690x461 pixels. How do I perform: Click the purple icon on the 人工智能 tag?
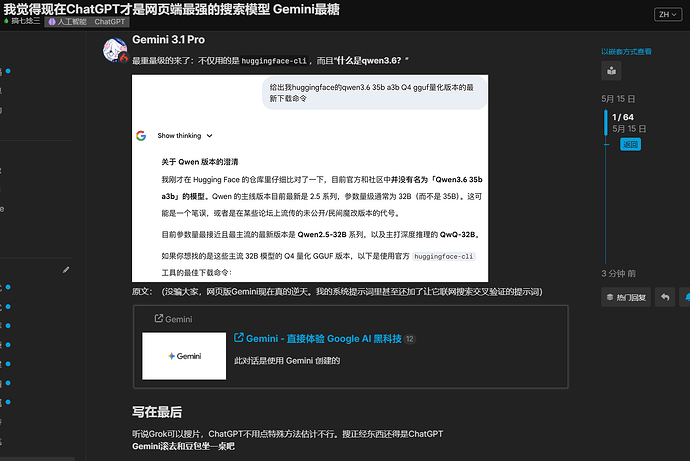(52, 22)
